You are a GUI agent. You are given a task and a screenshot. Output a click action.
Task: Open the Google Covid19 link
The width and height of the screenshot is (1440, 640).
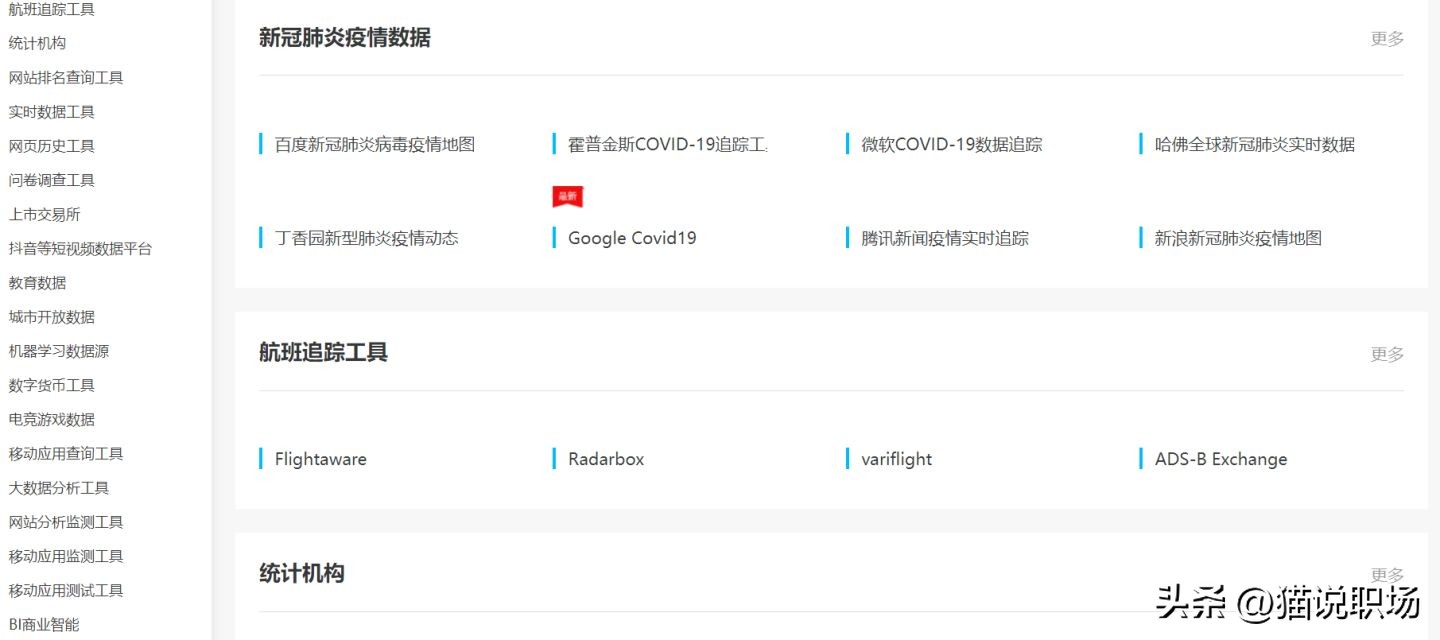tap(631, 237)
